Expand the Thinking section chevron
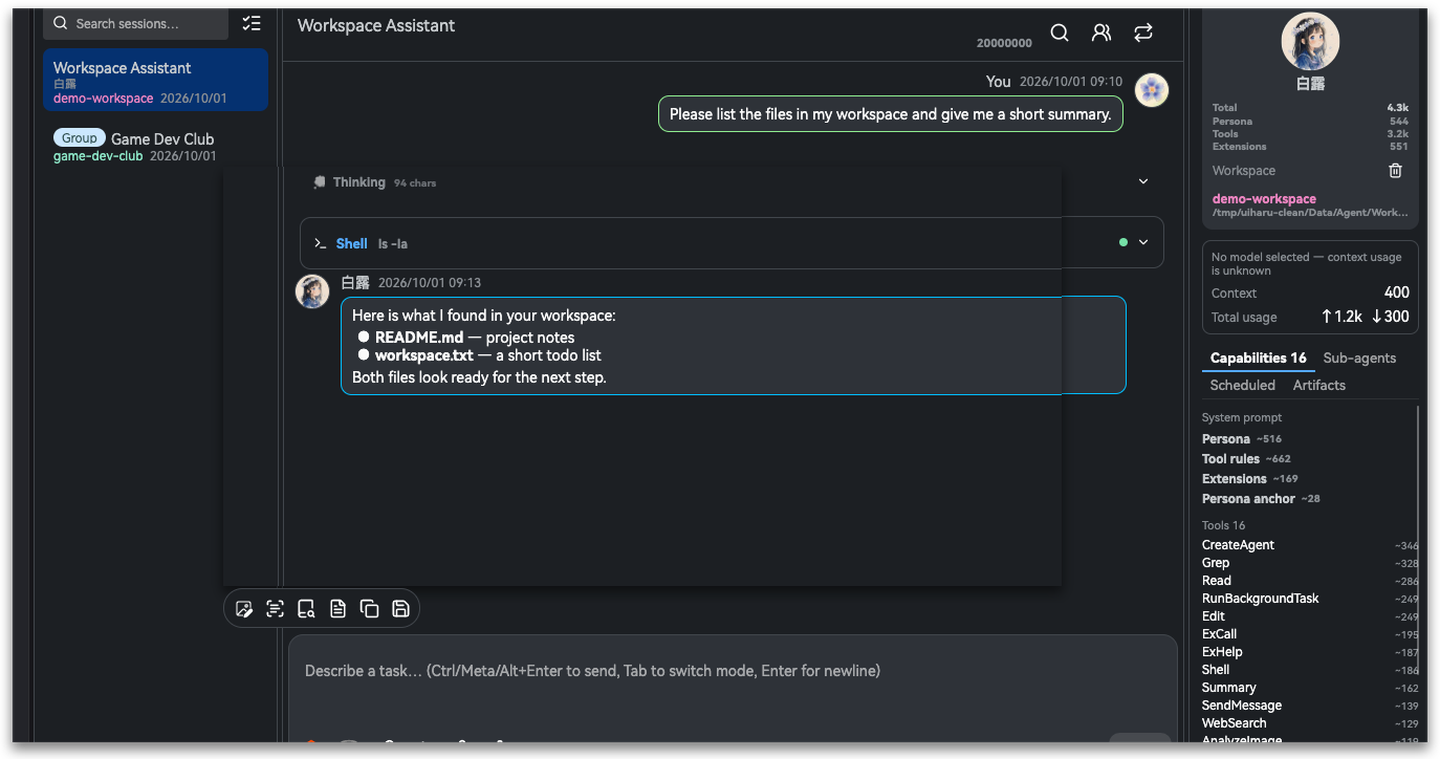The height and width of the screenshot is (759, 1440). [1143, 182]
